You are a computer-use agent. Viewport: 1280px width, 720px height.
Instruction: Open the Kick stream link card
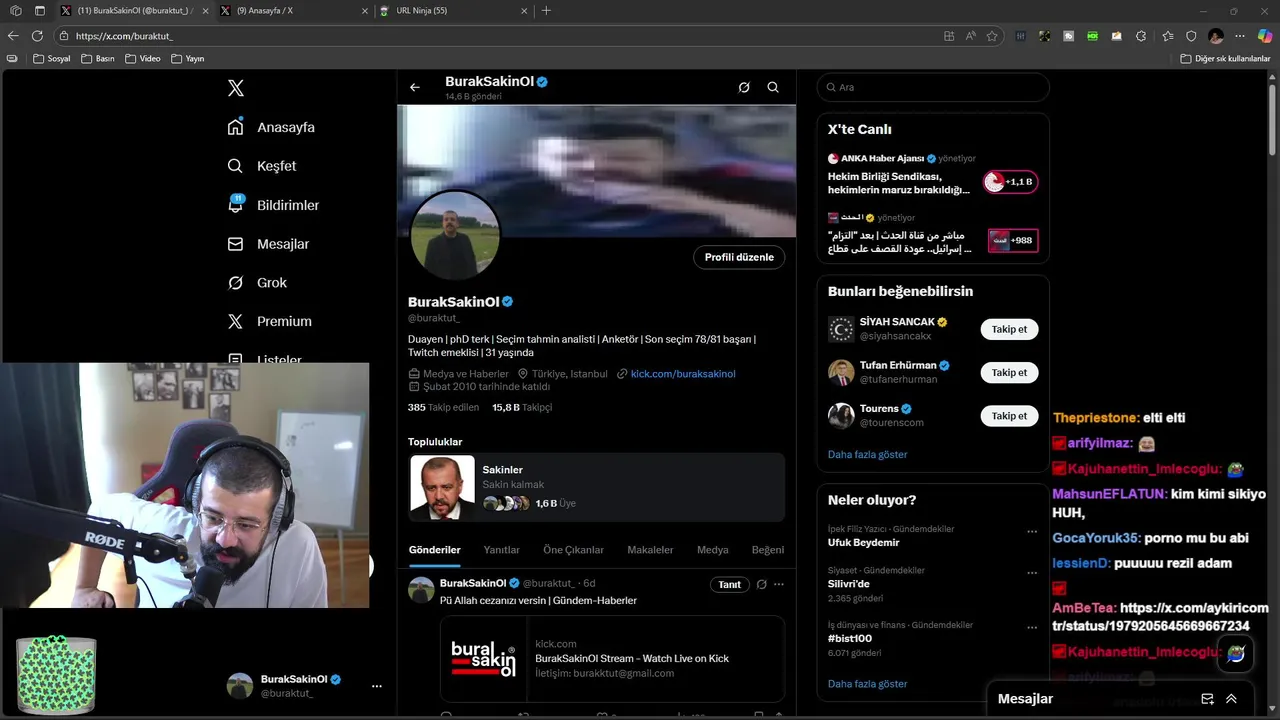[x=612, y=658]
